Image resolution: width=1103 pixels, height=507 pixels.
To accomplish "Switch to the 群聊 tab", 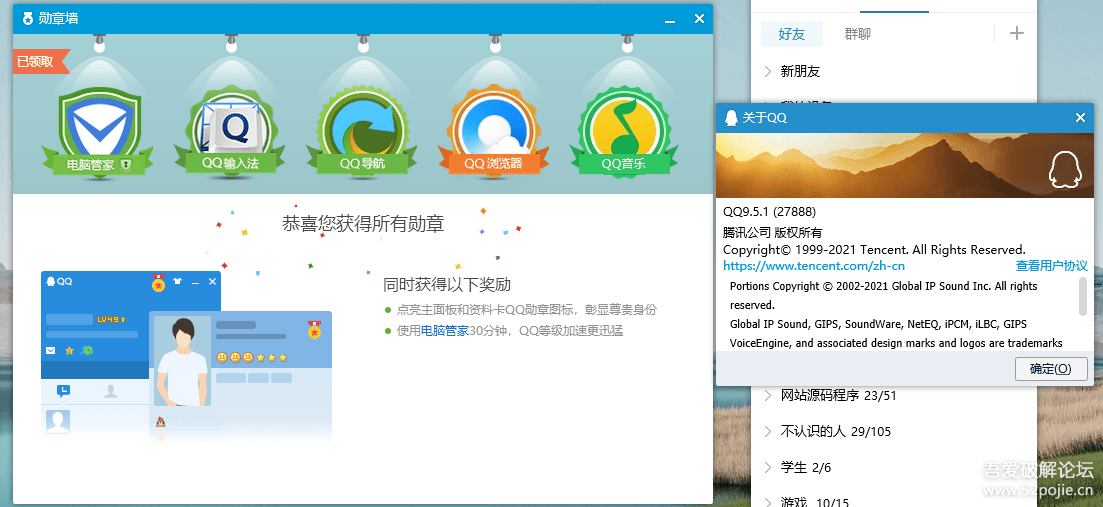I will click(857, 34).
